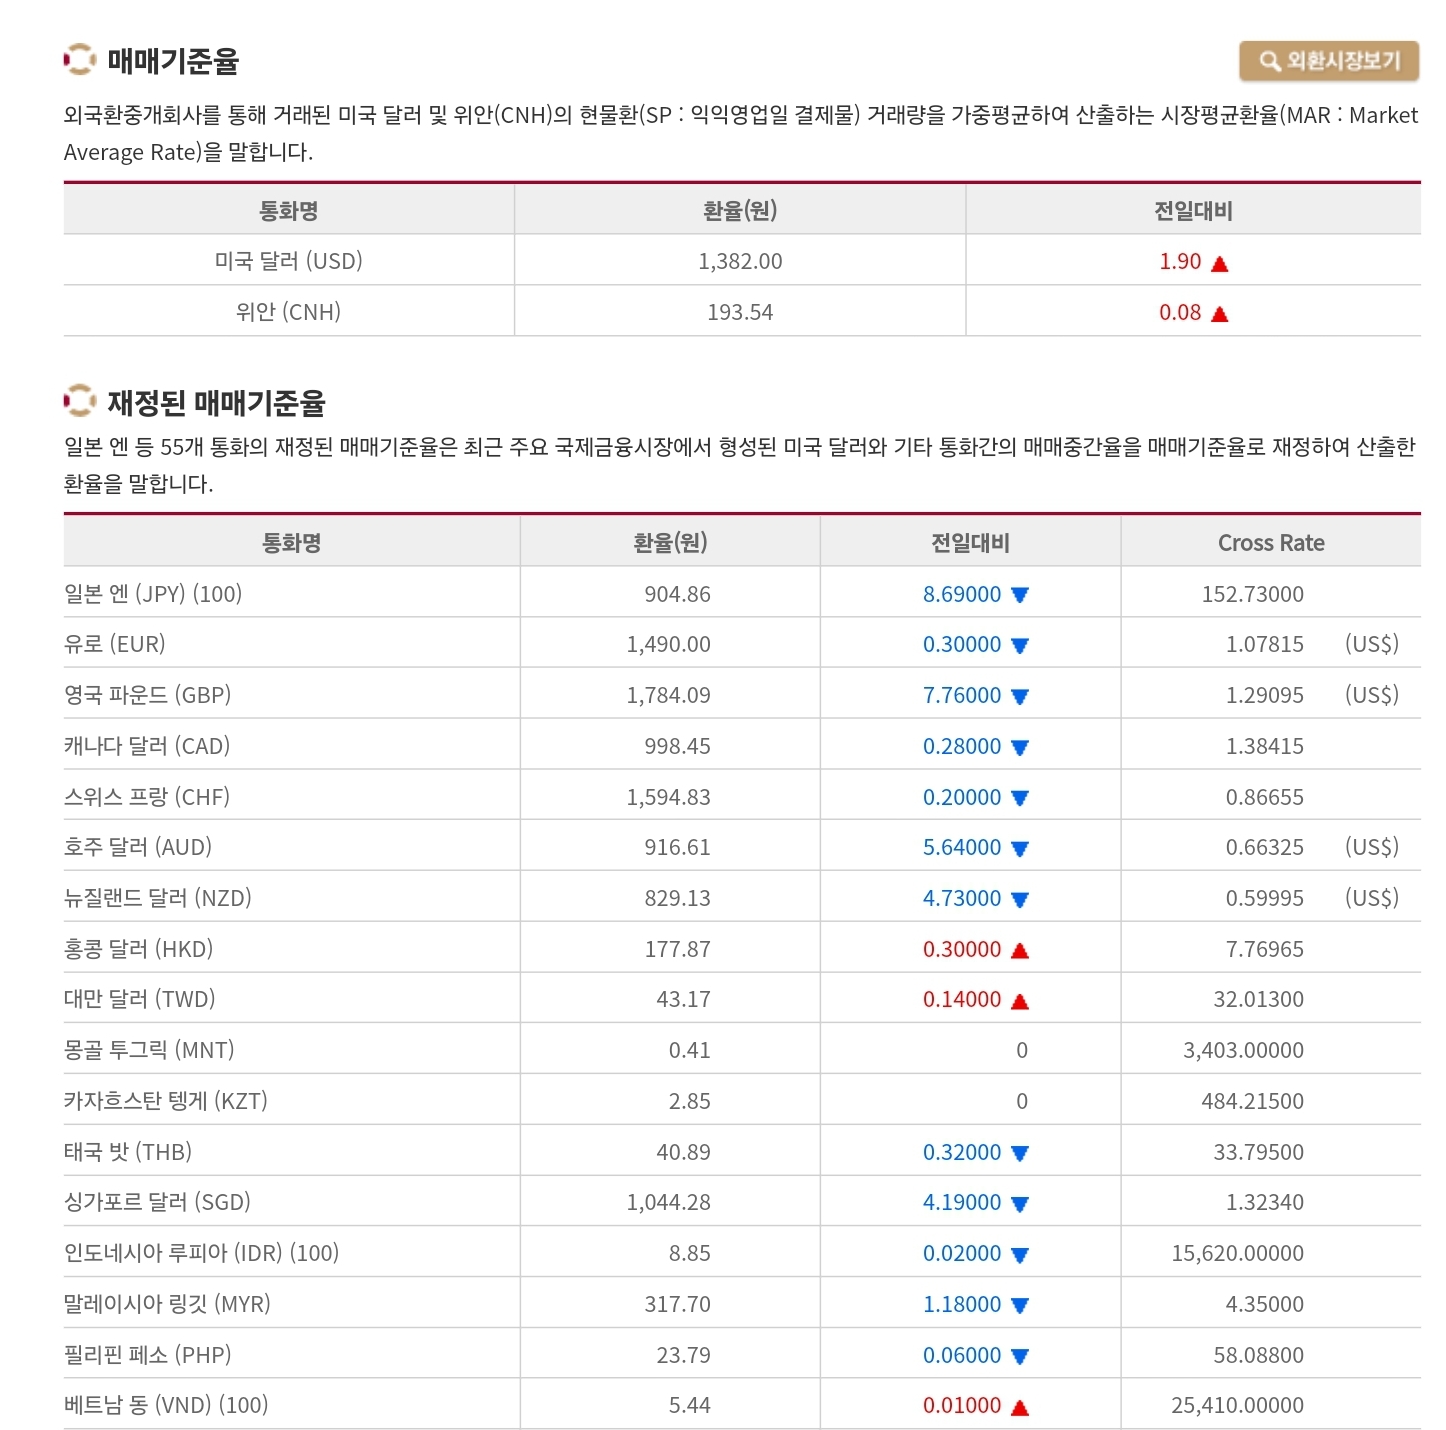Select the 말레이시아 링깃 (MYR) currency name

click(167, 1304)
